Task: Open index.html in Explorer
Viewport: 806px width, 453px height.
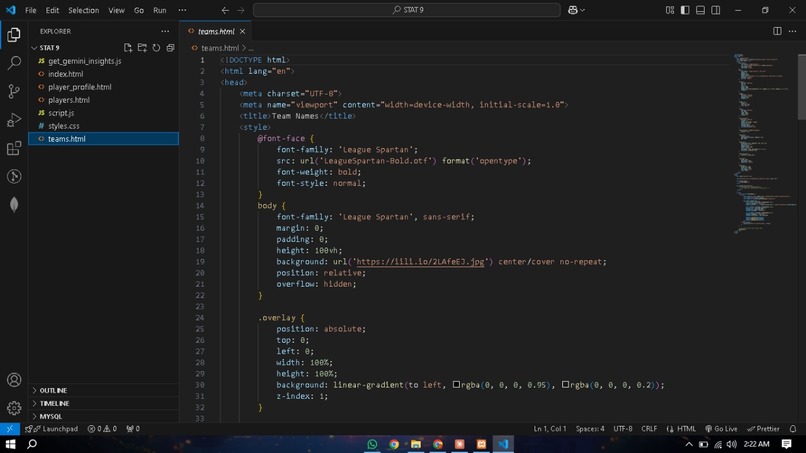Action: pyautogui.click(x=65, y=74)
